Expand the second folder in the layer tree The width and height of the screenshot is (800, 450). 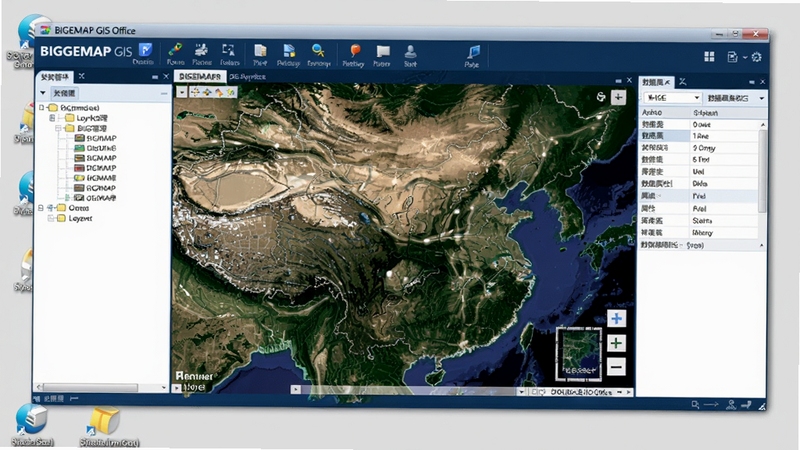click(x=52, y=118)
